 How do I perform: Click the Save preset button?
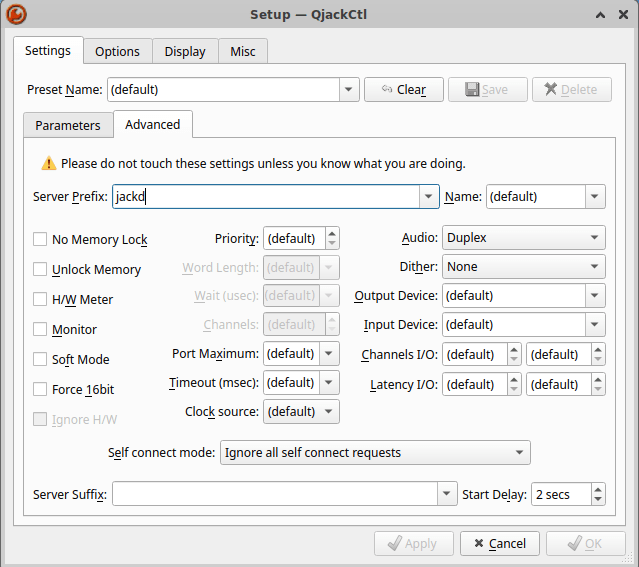point(487,89)
